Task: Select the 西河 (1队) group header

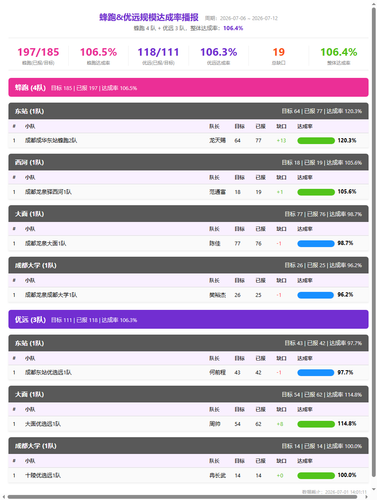Action: pos(188,162)
